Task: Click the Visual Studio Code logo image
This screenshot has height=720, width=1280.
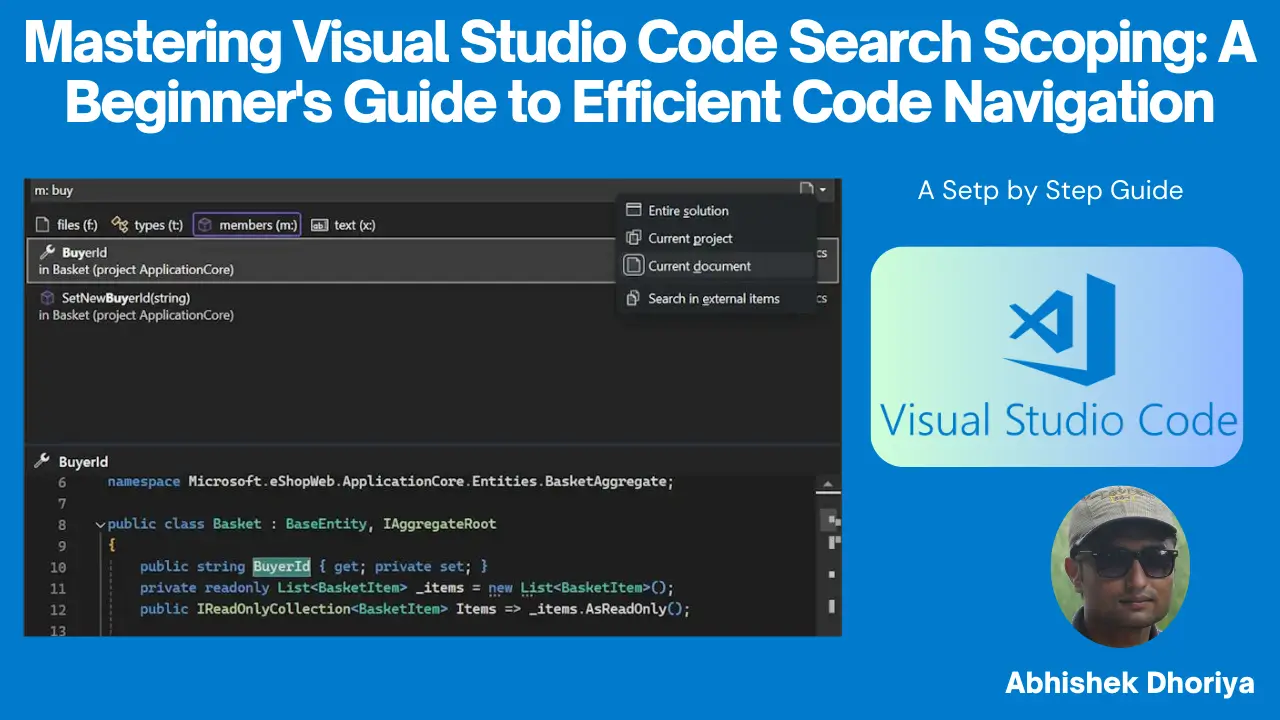Action: (1057, 357)
